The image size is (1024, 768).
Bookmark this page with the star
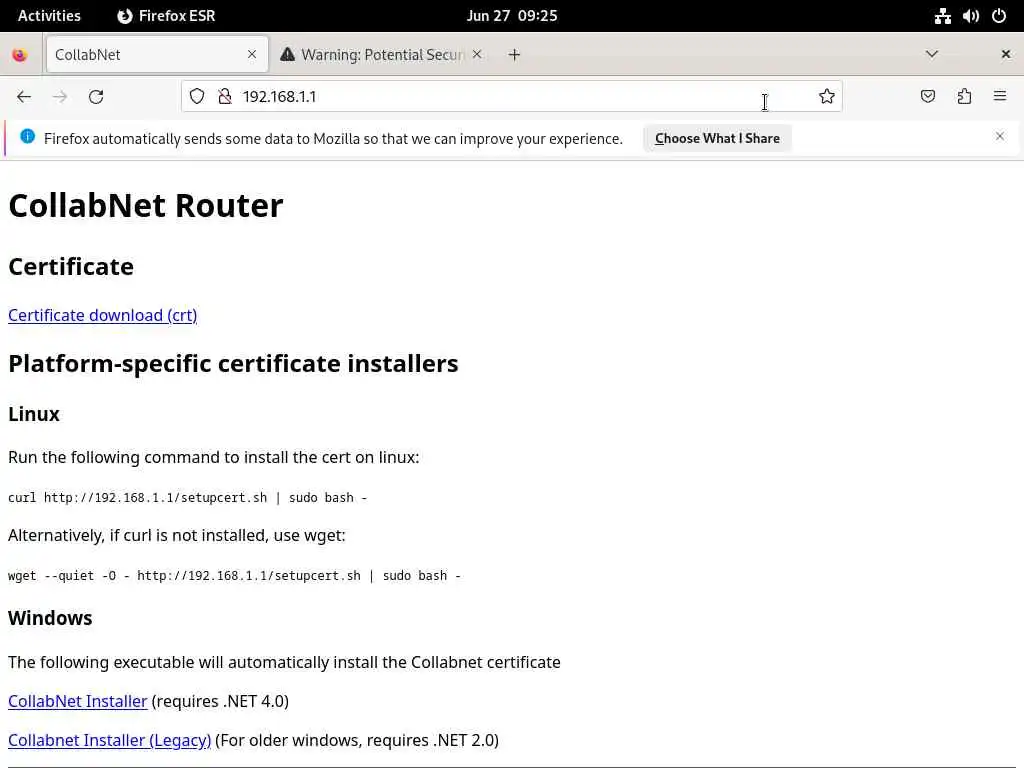[827, 97]
